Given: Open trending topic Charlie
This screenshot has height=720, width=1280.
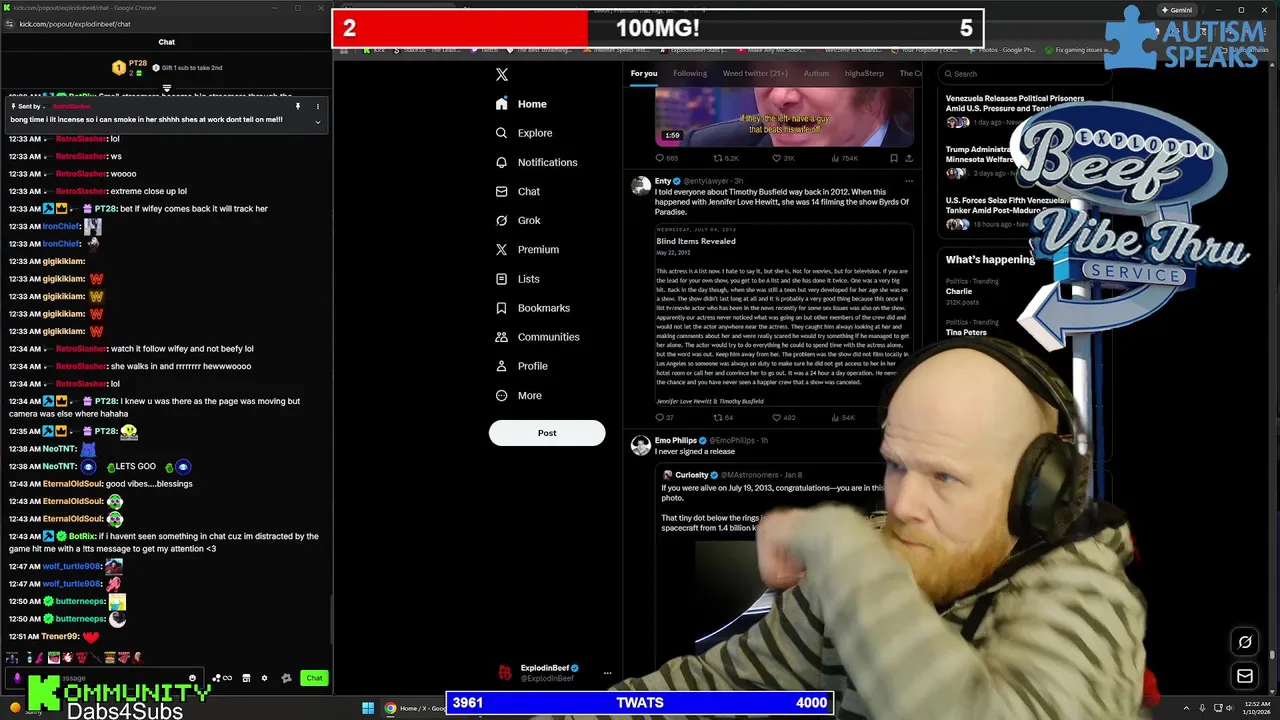Looking at the screenshot, I should (x=958, y=291).
